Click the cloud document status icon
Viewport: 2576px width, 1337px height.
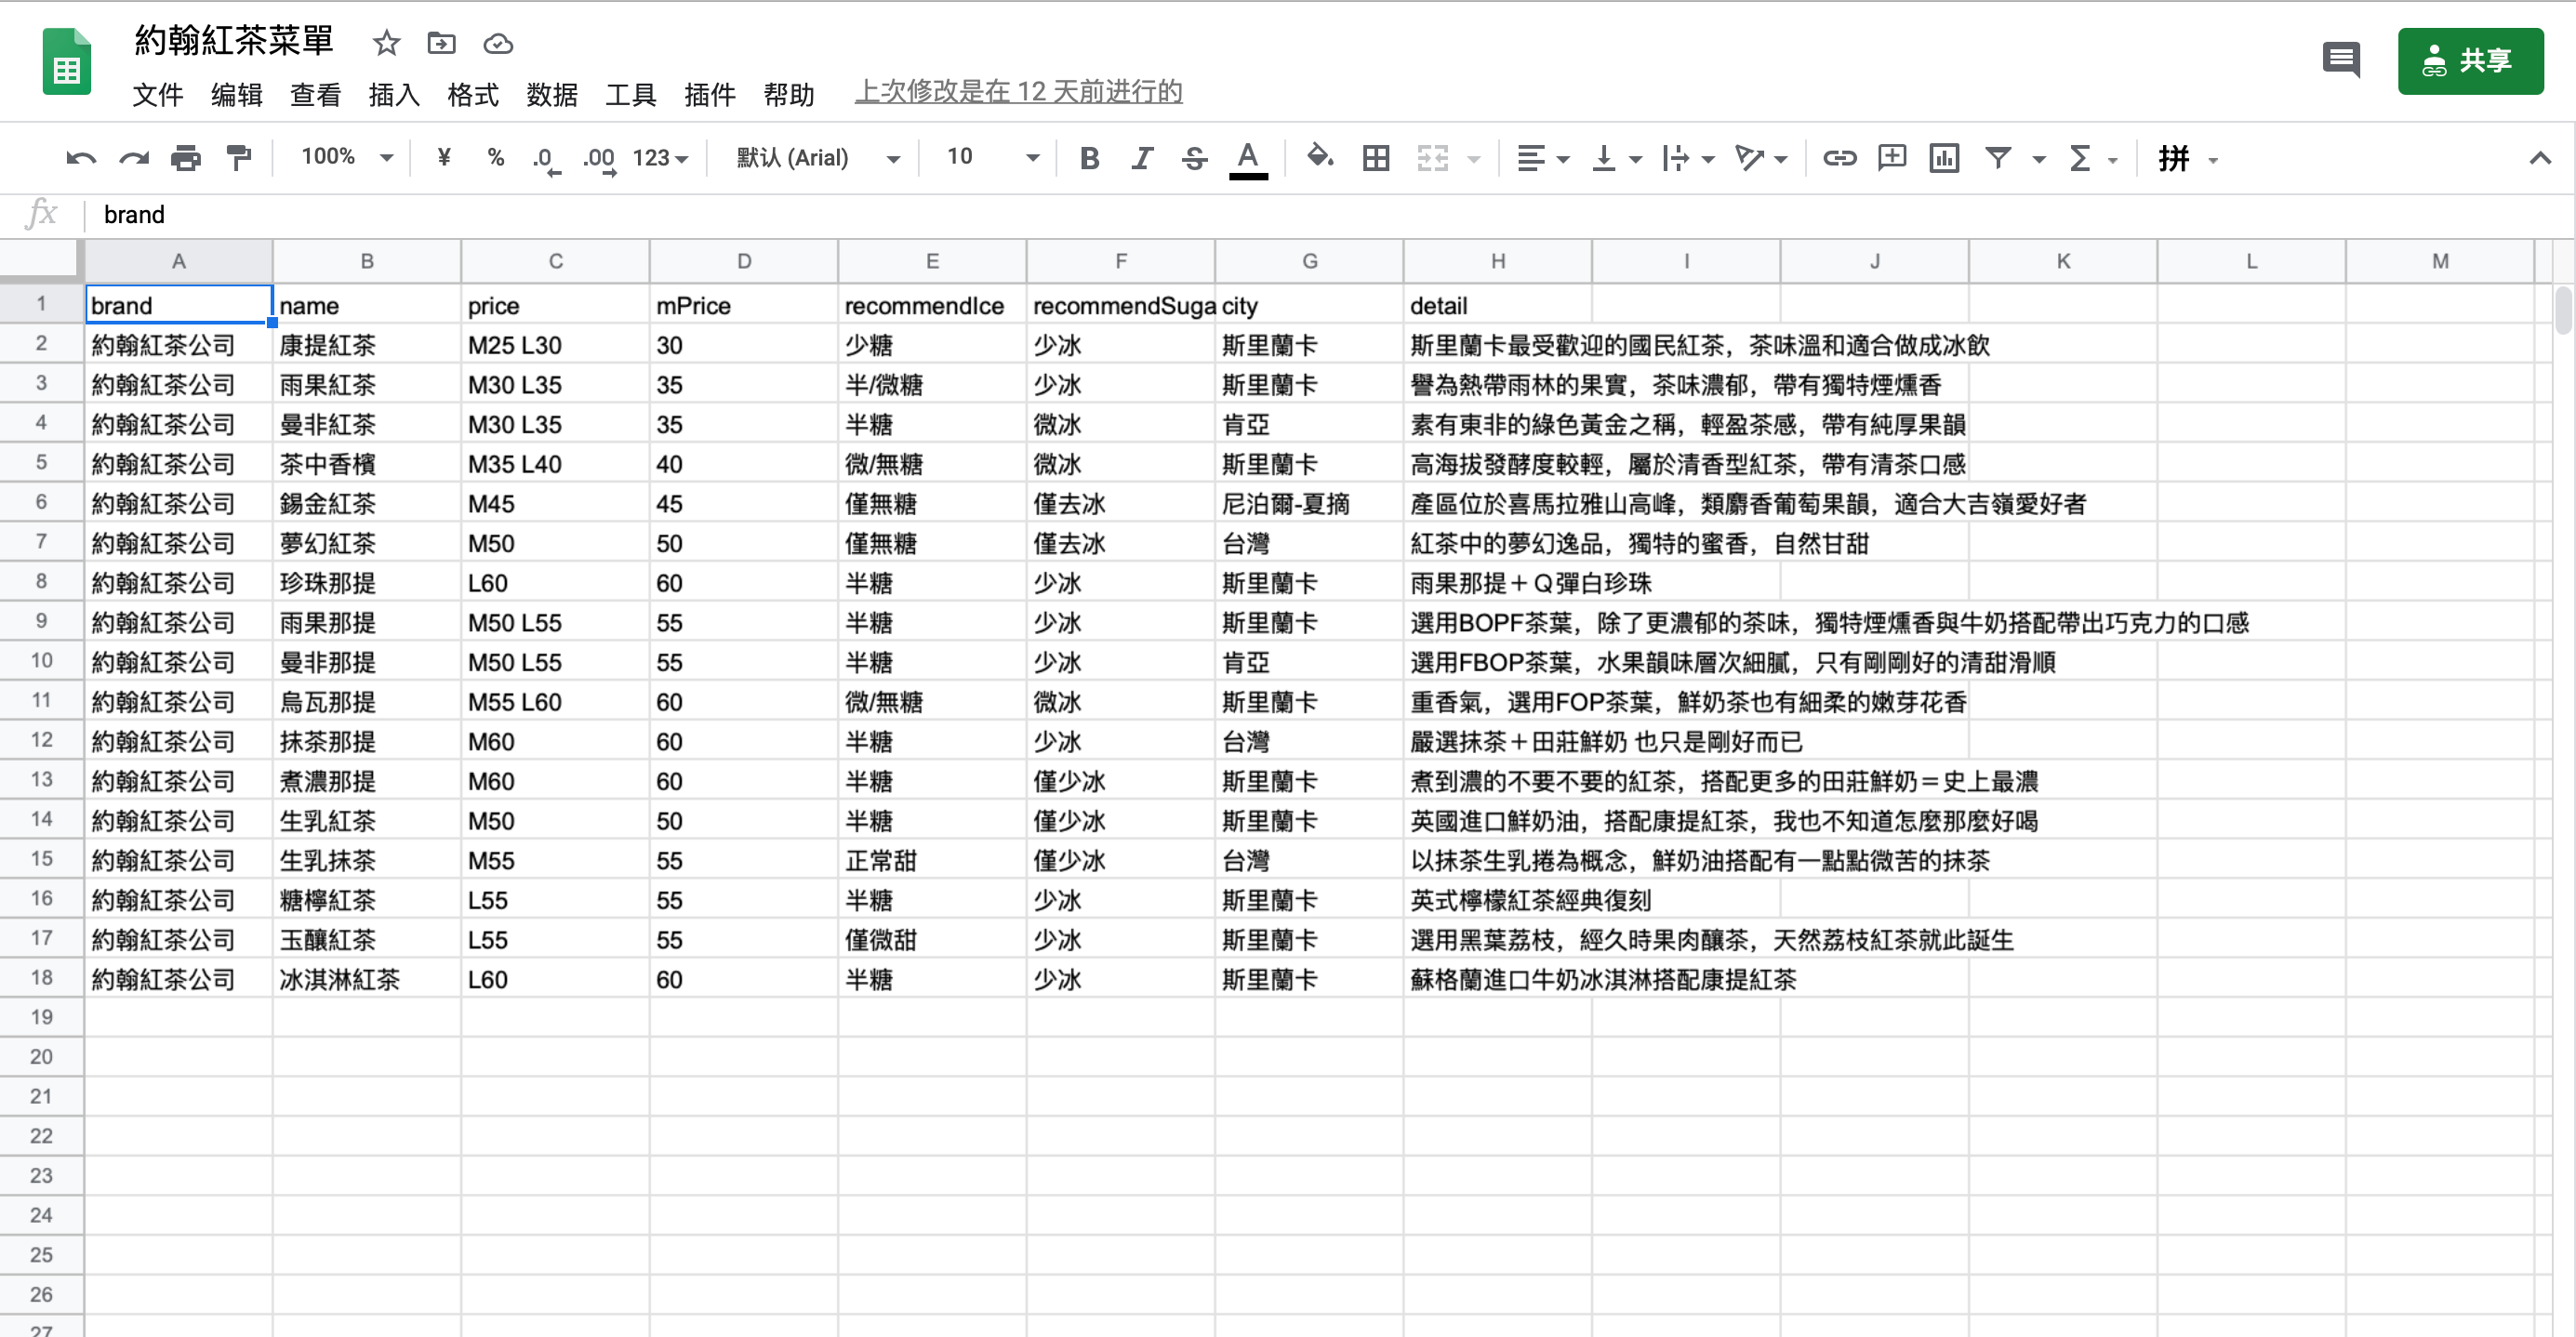pos(498,44)
